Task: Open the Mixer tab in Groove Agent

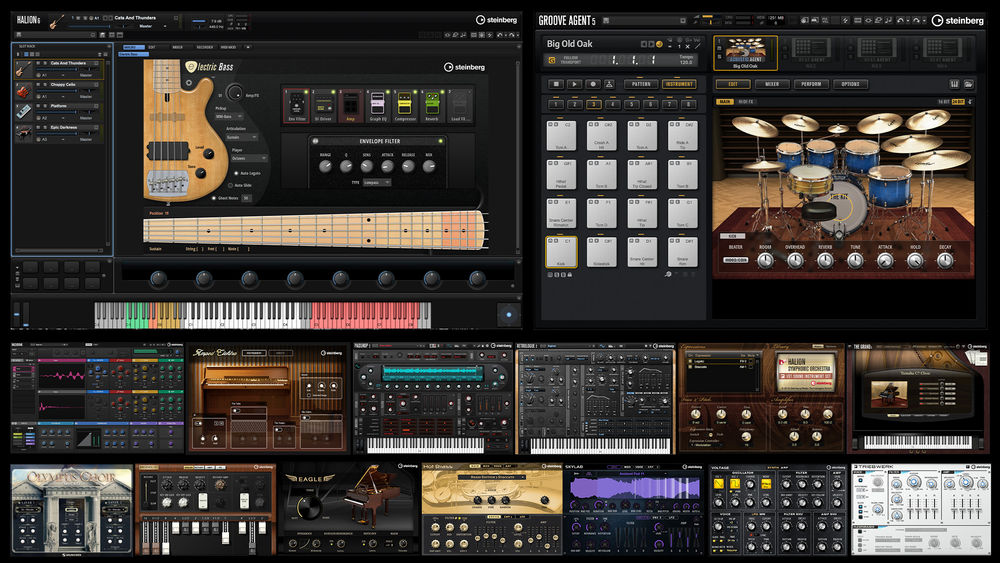Action: coord(772,84)
